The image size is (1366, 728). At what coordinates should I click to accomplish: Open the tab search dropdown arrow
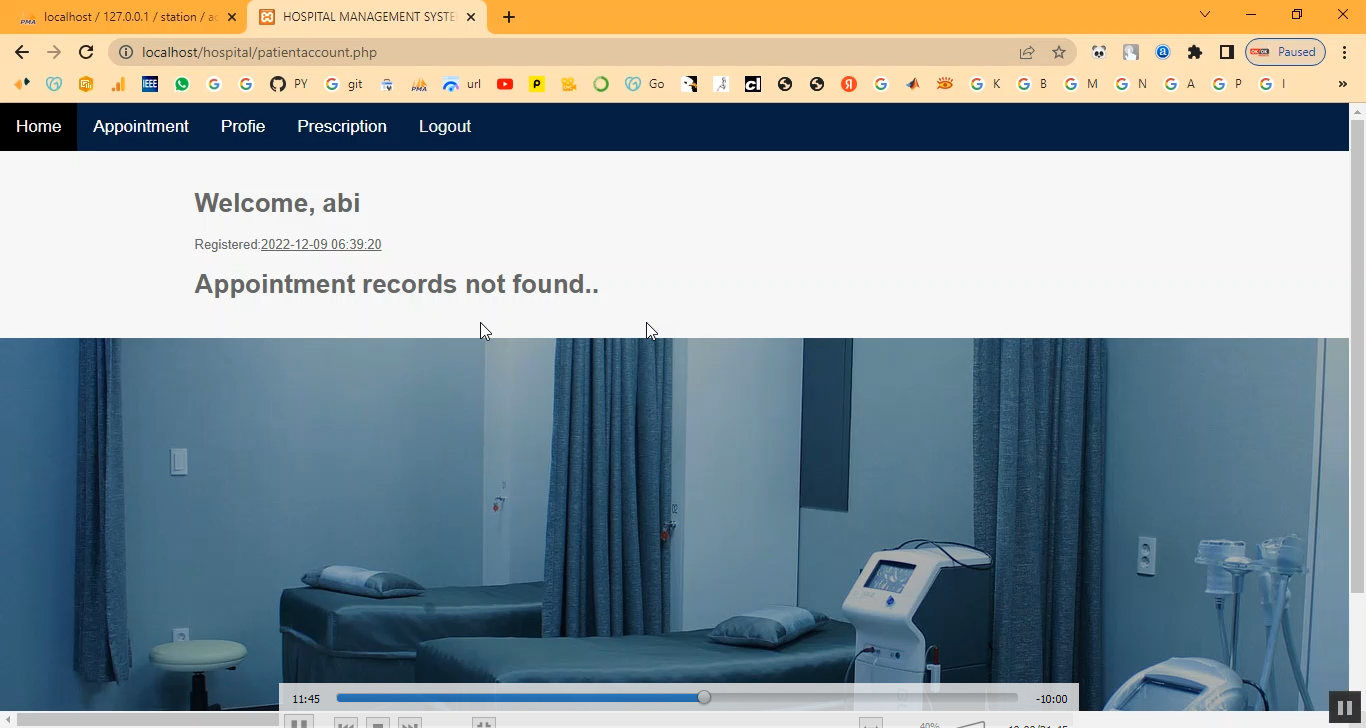pyautogui.click(x=1205, y=15)
